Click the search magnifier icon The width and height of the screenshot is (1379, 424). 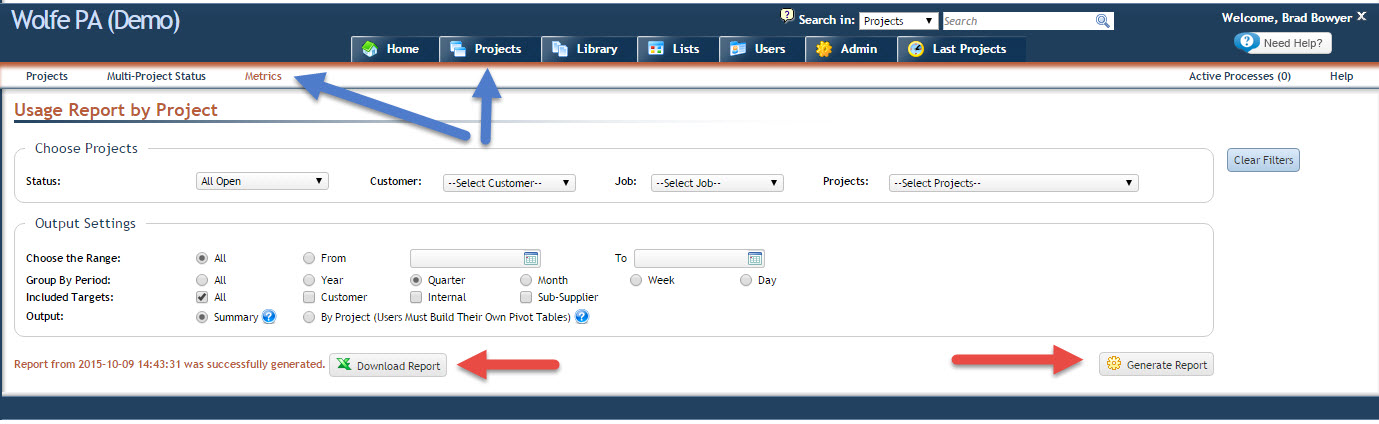click(x=1102, y=20)
